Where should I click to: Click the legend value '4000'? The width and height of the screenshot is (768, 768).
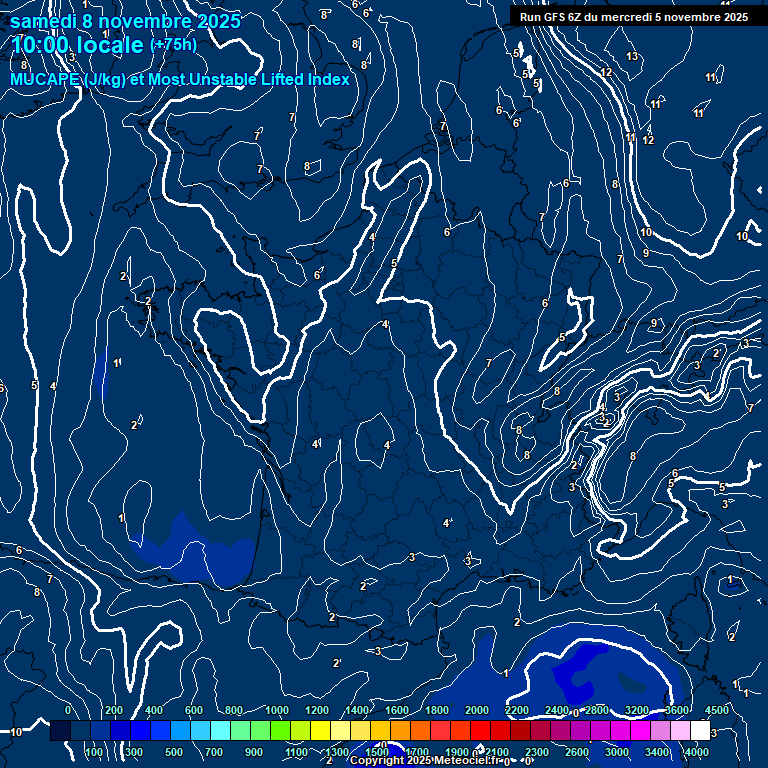pyautogui.click(x=696, y=752)
